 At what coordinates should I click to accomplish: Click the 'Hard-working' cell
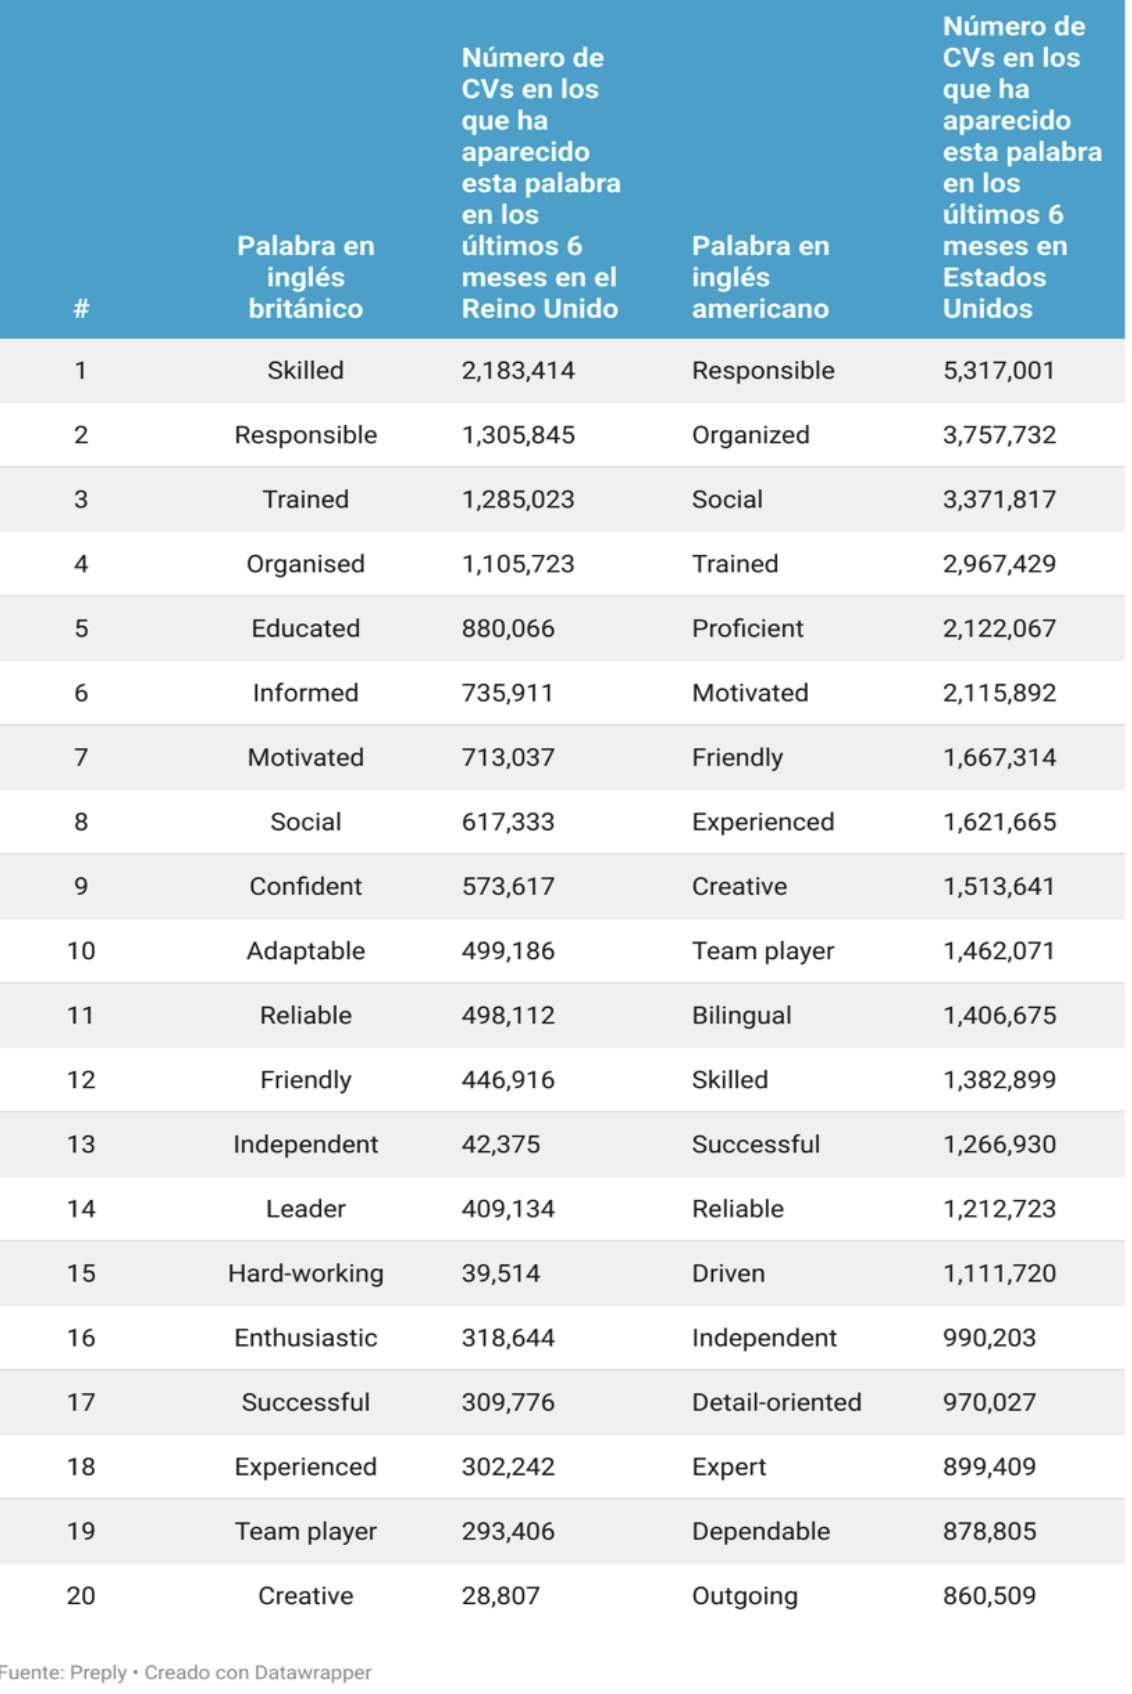305,1273
